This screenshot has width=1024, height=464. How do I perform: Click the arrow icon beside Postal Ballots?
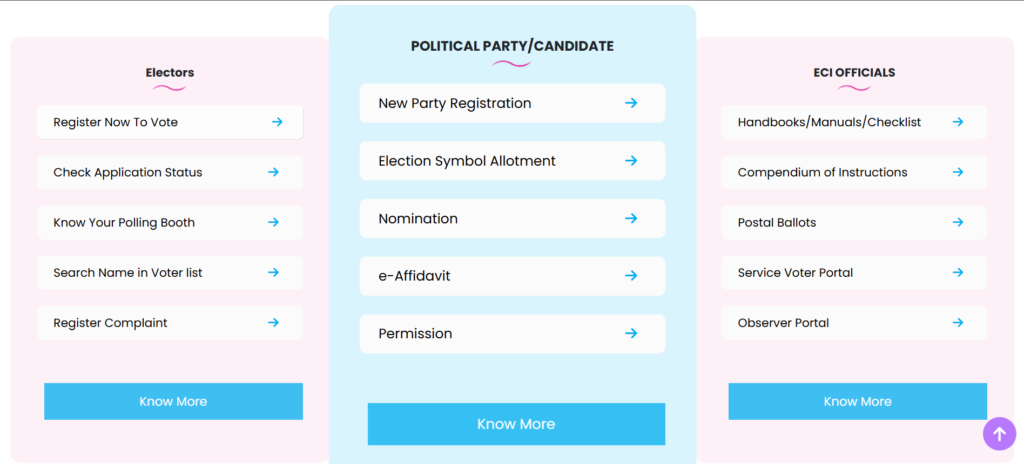[x=958, y=223]
